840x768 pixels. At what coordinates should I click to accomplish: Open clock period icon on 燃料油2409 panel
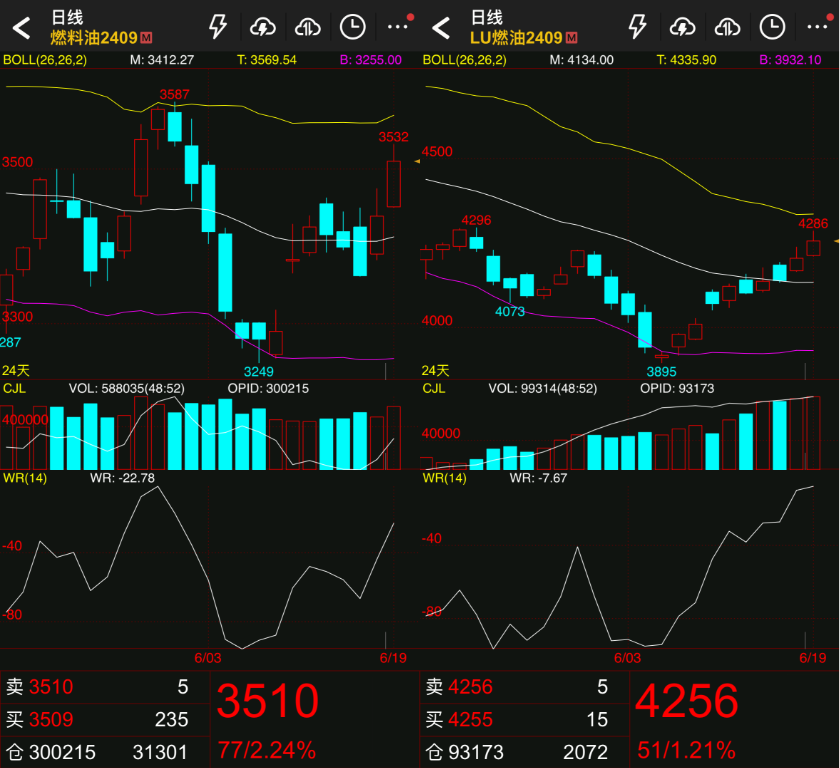(x=352, y=27)
